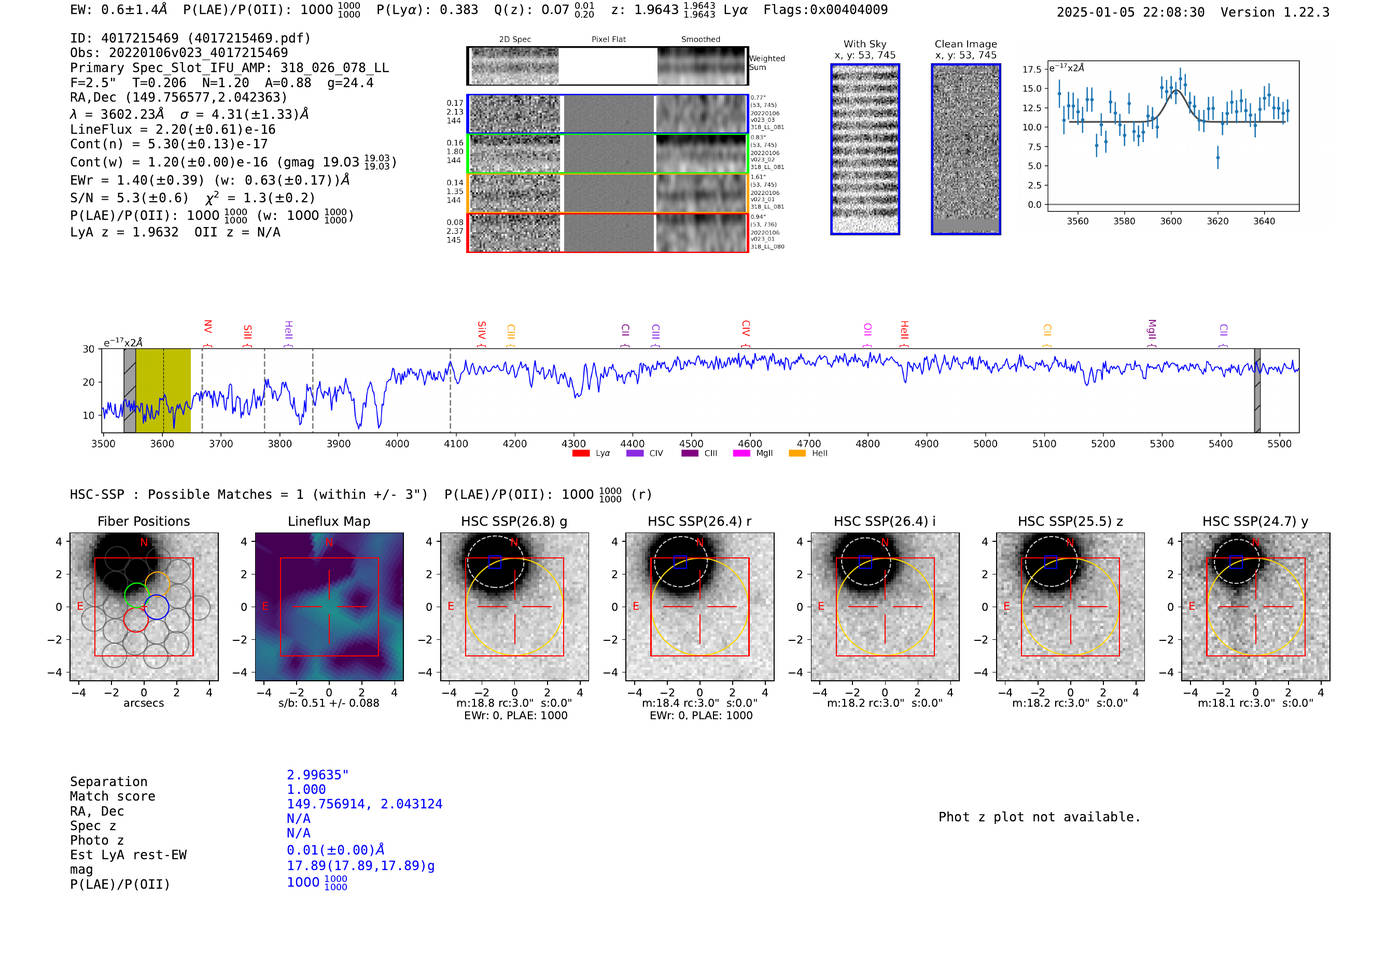This screenshot has width=1400, height=953.
Task: Click the Lineflux Map image
Action: coord(329,607)
